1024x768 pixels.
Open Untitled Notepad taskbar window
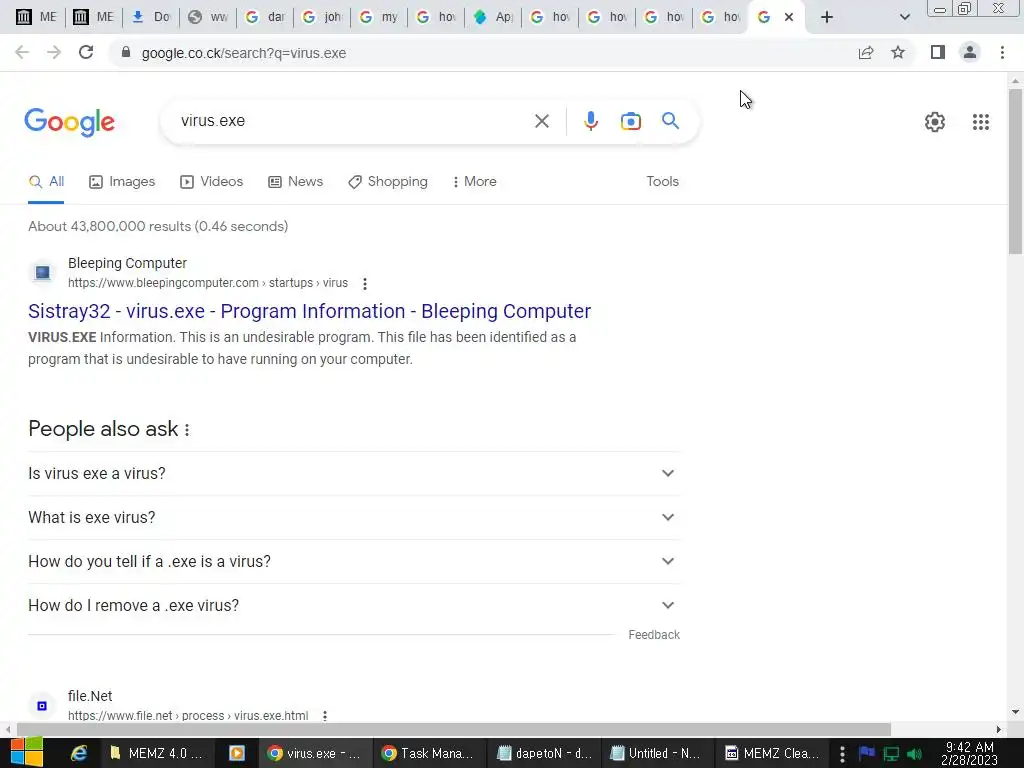pyautogui.click(x=656, y=753)
